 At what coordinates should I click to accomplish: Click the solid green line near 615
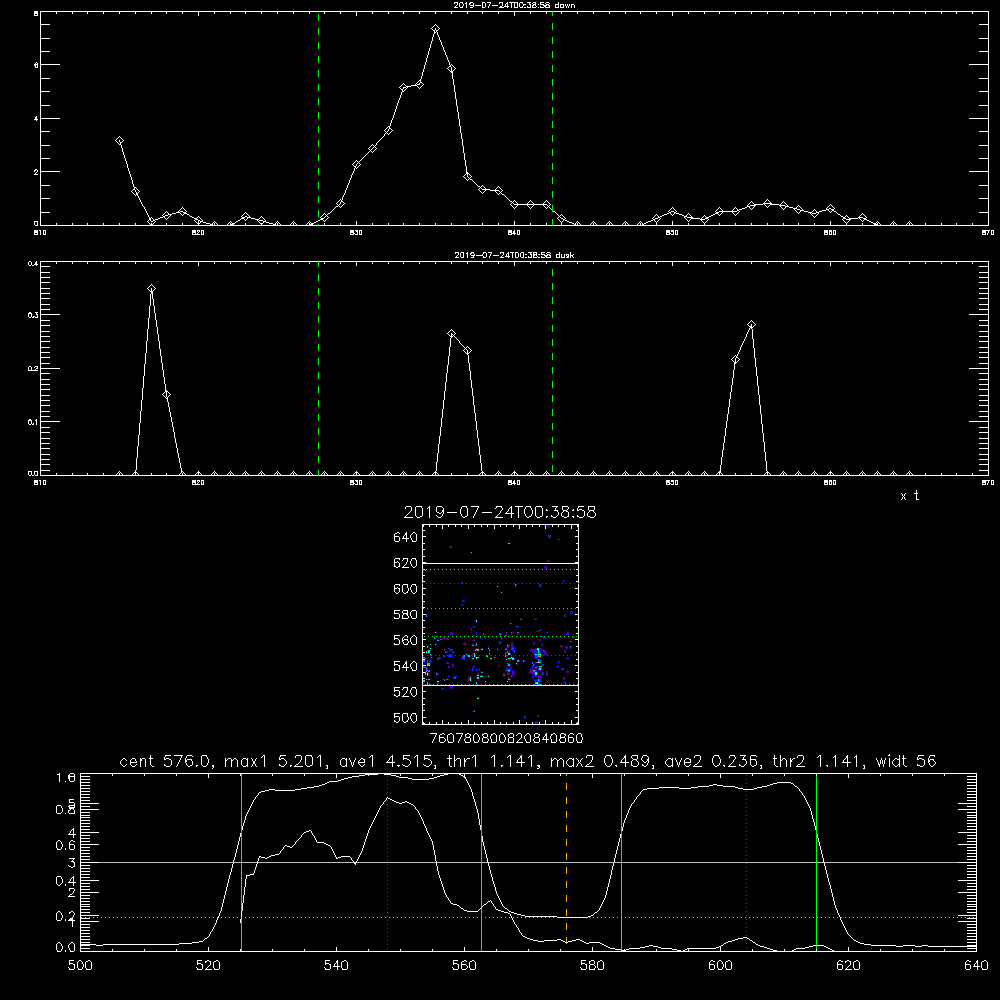(x=816, y=862)
